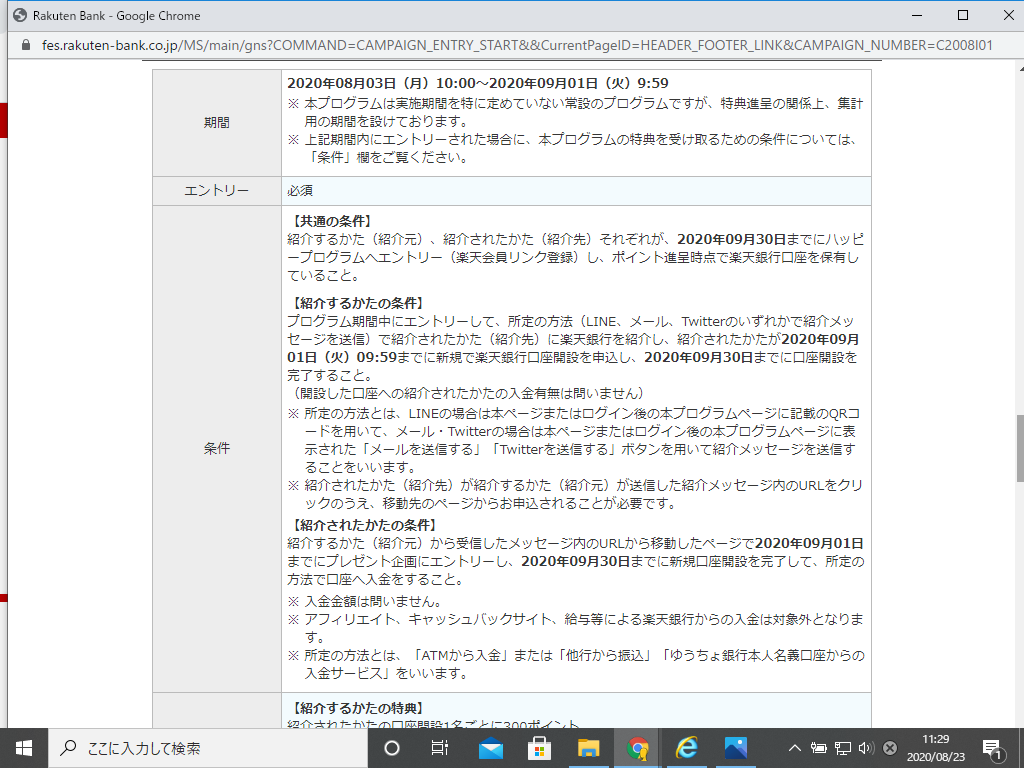Viewport: 1024px width, 768px height.
Task: Click the 【紹介されたかたの条件】 heading
Action: [x=364, y=525]
